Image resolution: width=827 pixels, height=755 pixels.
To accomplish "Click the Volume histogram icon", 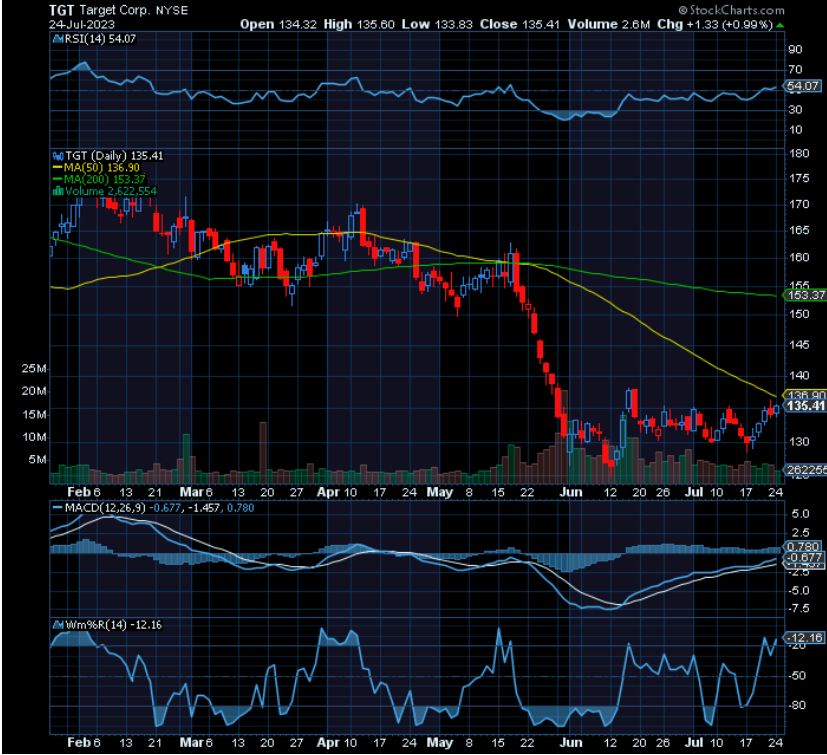I will click(56, 188).
